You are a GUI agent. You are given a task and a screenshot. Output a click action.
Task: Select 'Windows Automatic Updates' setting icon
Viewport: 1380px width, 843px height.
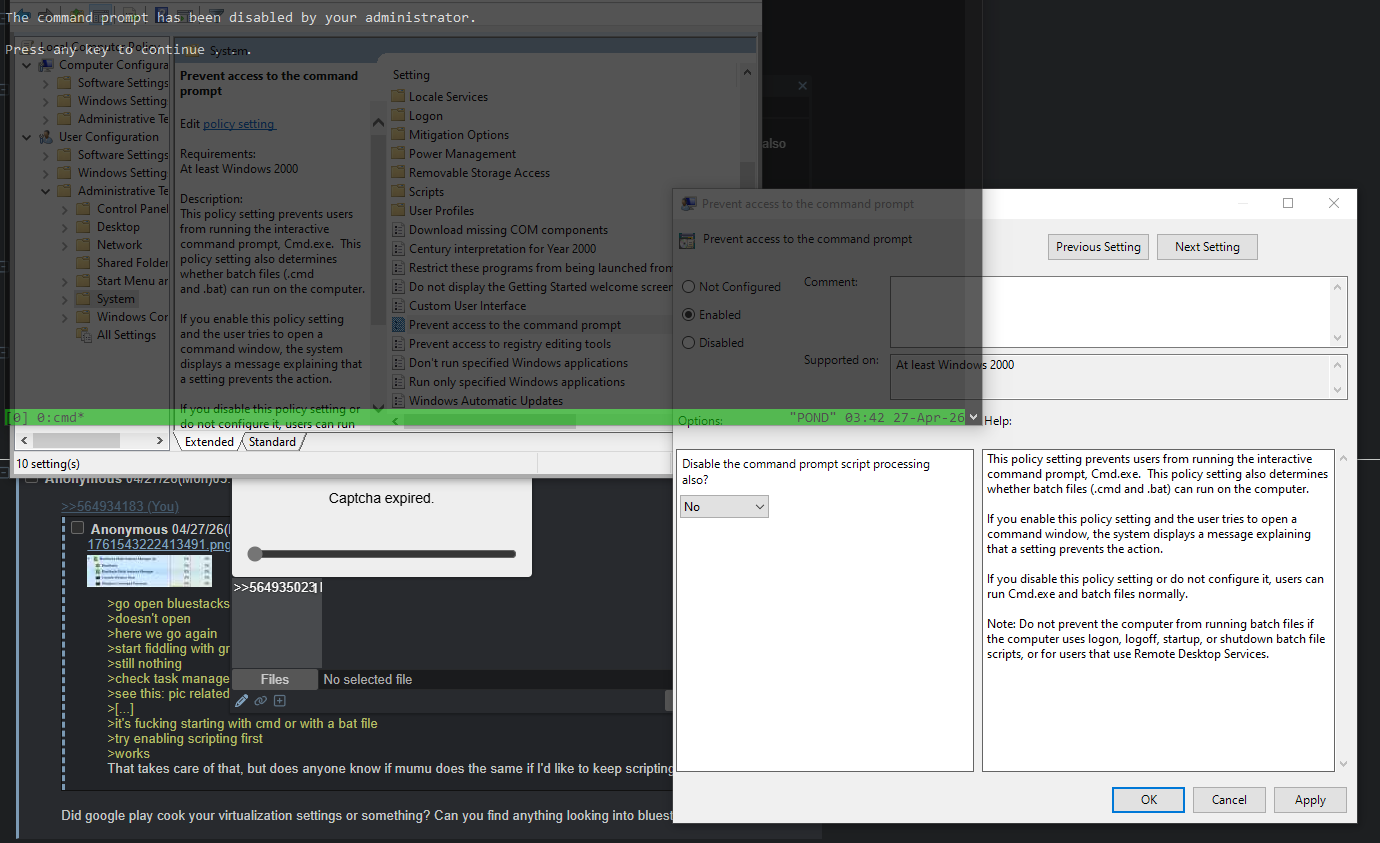[x=398, y=401]
